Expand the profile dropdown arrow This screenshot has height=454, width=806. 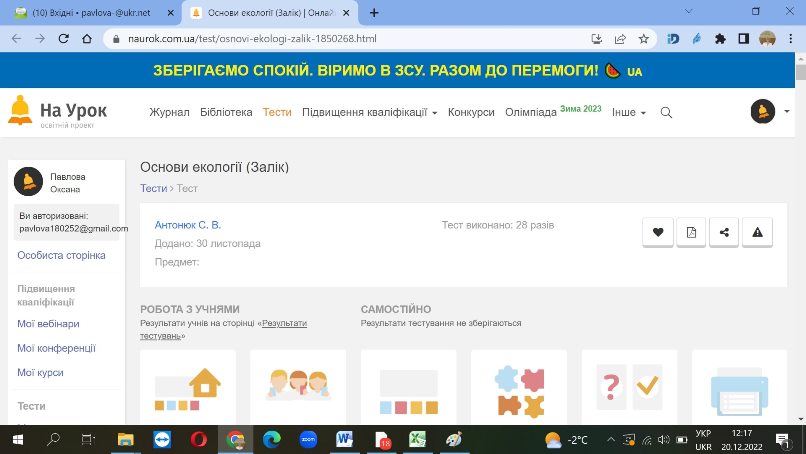coord(786,111)
